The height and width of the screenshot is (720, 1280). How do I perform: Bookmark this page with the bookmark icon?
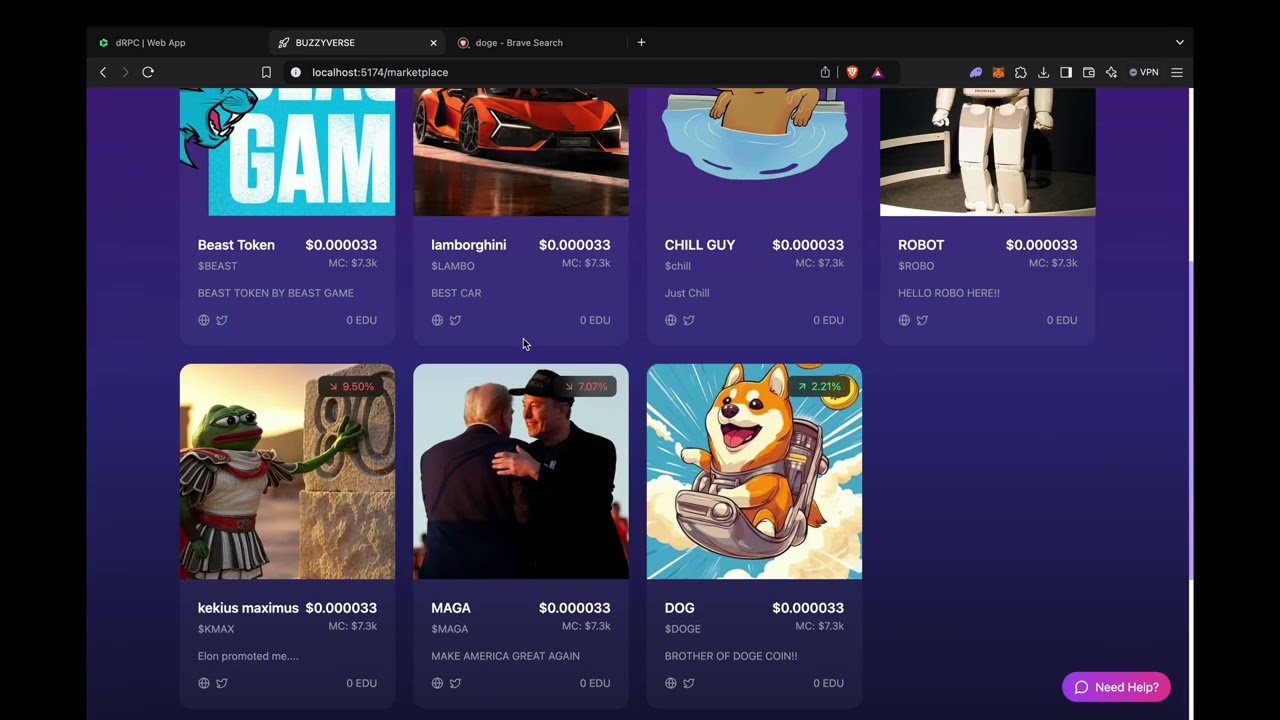pos(266,72)
